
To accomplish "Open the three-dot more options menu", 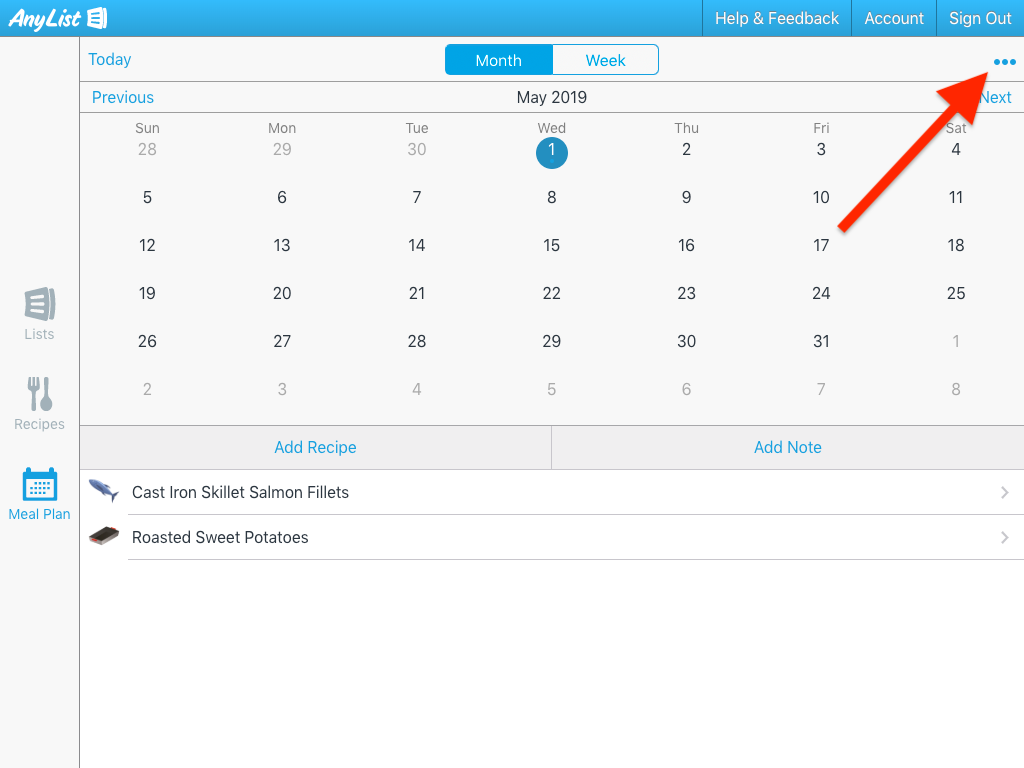I will pyautogui.click(x=1004, y=62).
